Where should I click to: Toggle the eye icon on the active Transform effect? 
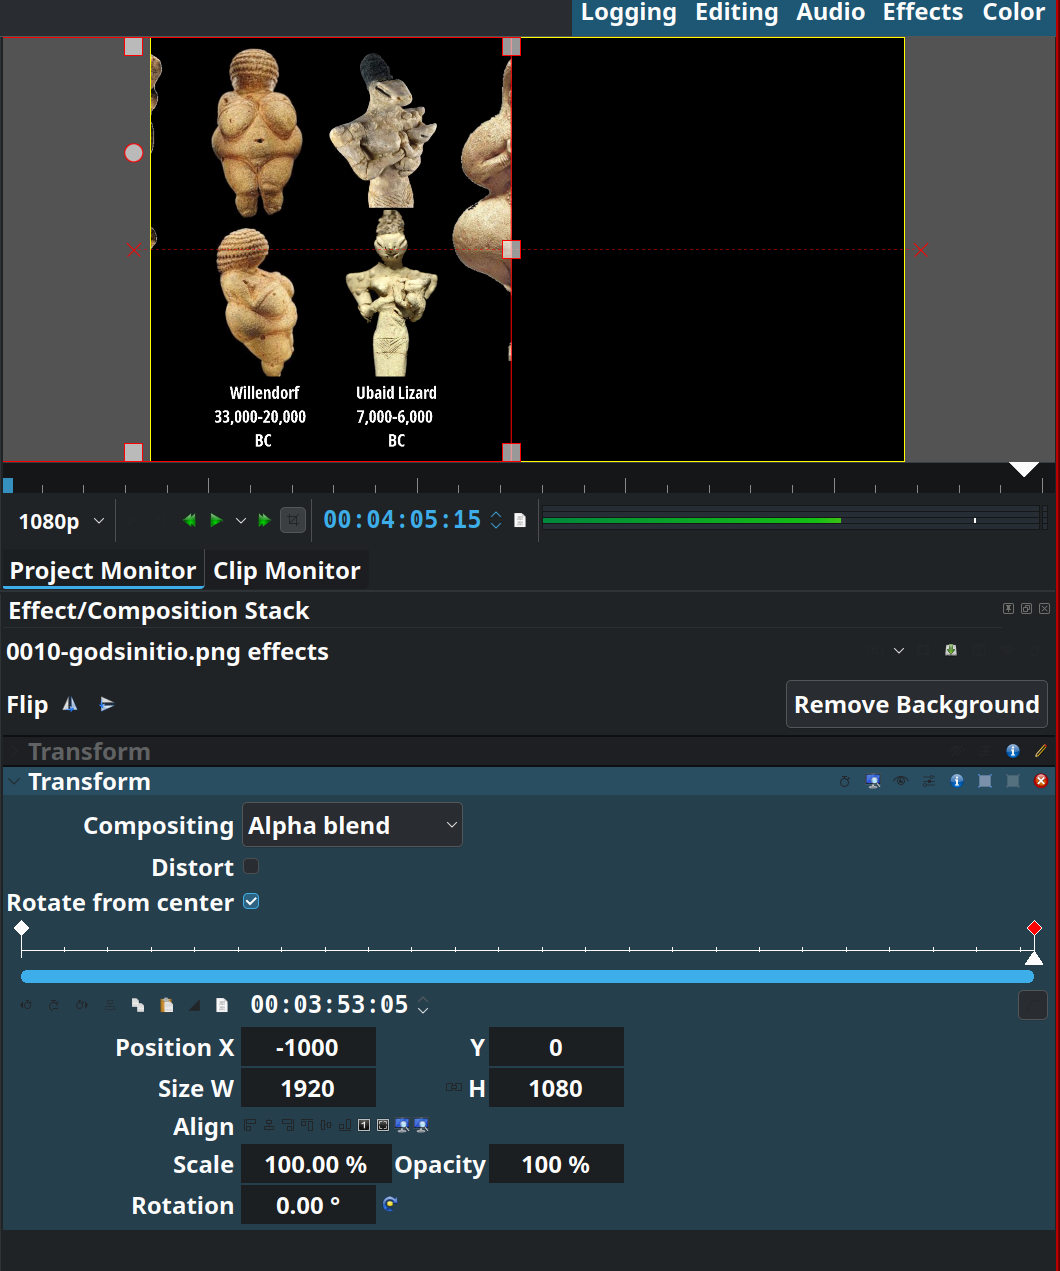901,781
